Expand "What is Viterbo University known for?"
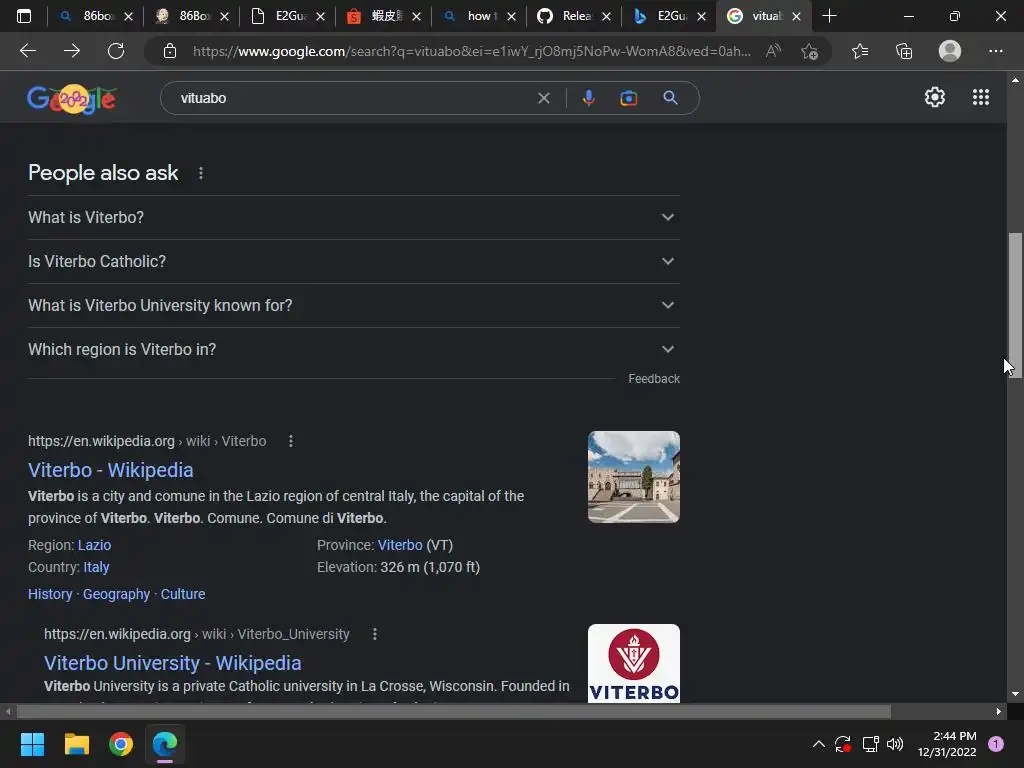1024x768 pixels. [354, 305]
